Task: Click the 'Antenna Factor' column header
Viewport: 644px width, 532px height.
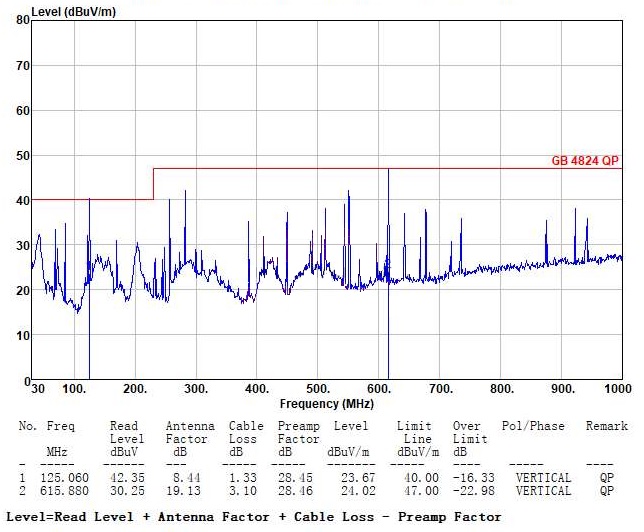Action: tap(190, 433)
